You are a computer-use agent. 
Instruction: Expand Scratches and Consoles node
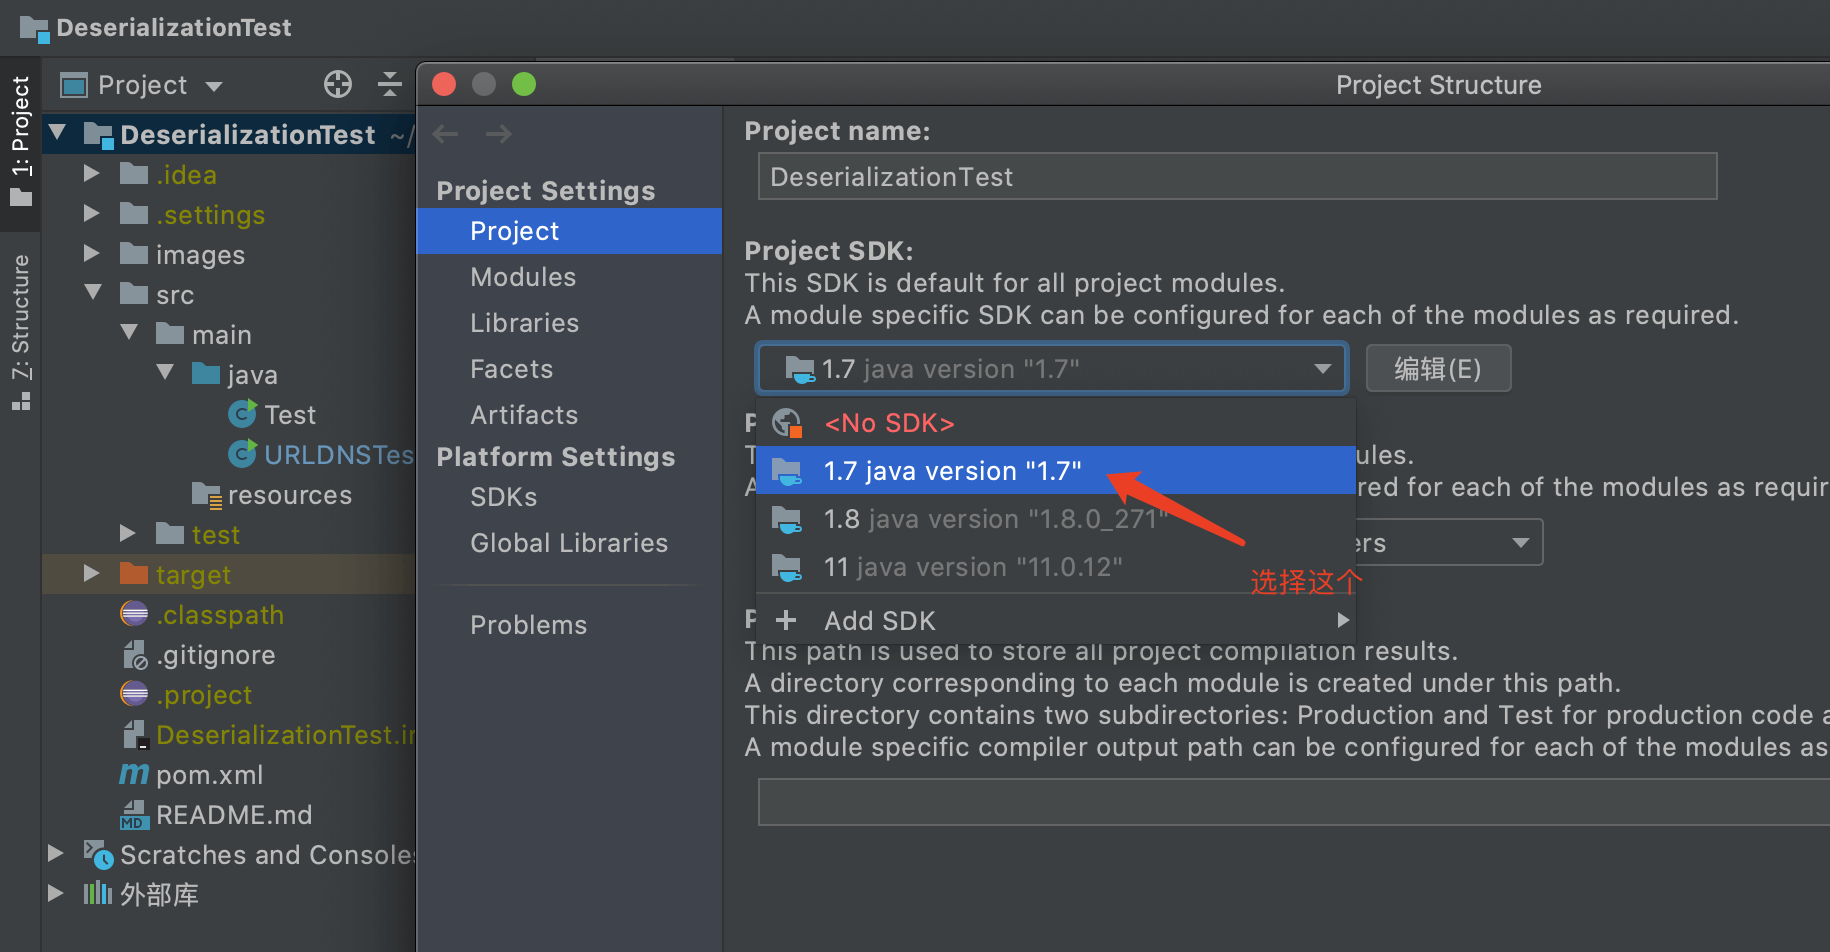point(56,854)
